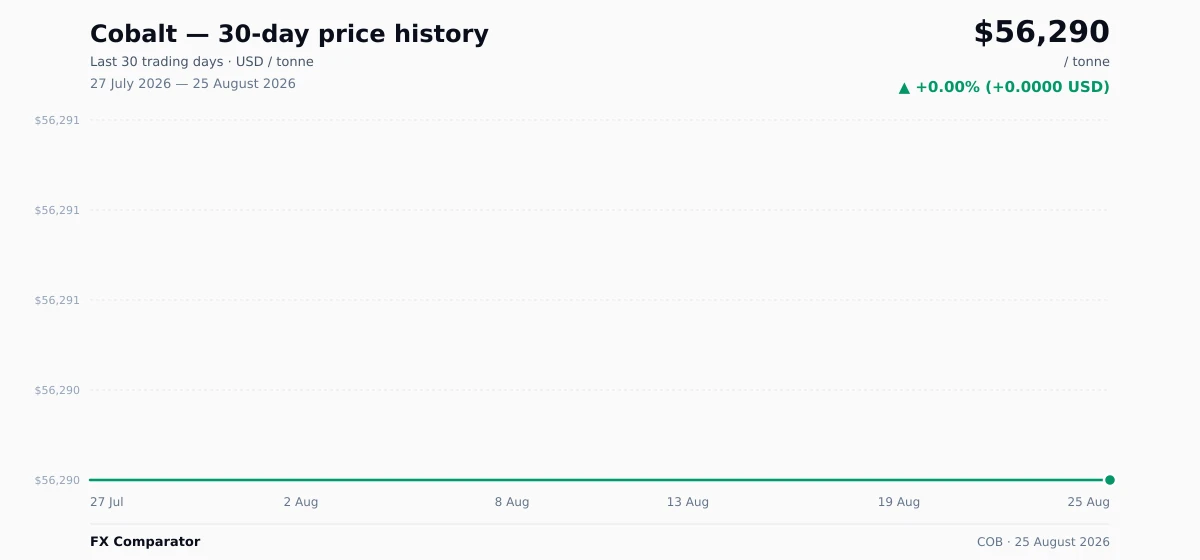Click the FX Comparator footer label
1200x560 pixels.
[145, 542]
